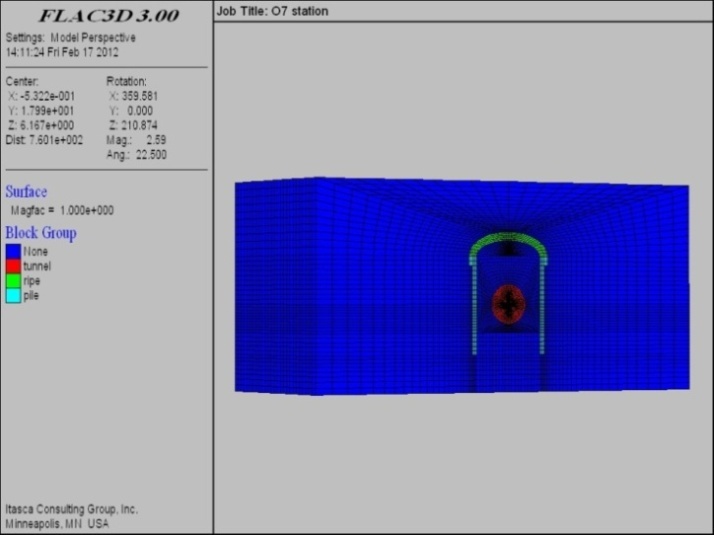
Task: Click the blue None color swatch
Action: pos(13,252)
